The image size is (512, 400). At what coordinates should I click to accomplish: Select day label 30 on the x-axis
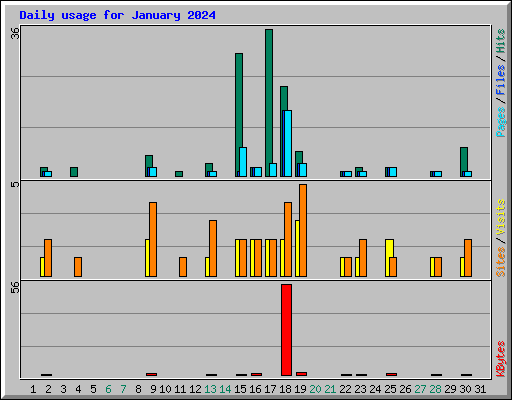tap(465, 389)
